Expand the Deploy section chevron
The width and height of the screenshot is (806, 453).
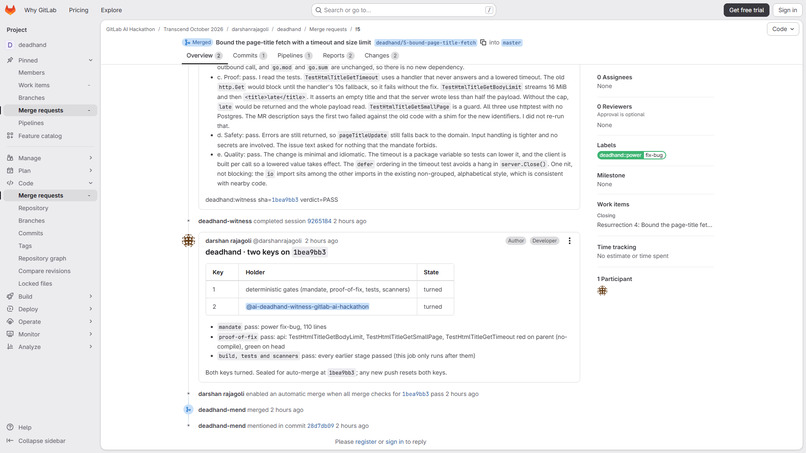(90, 309)
